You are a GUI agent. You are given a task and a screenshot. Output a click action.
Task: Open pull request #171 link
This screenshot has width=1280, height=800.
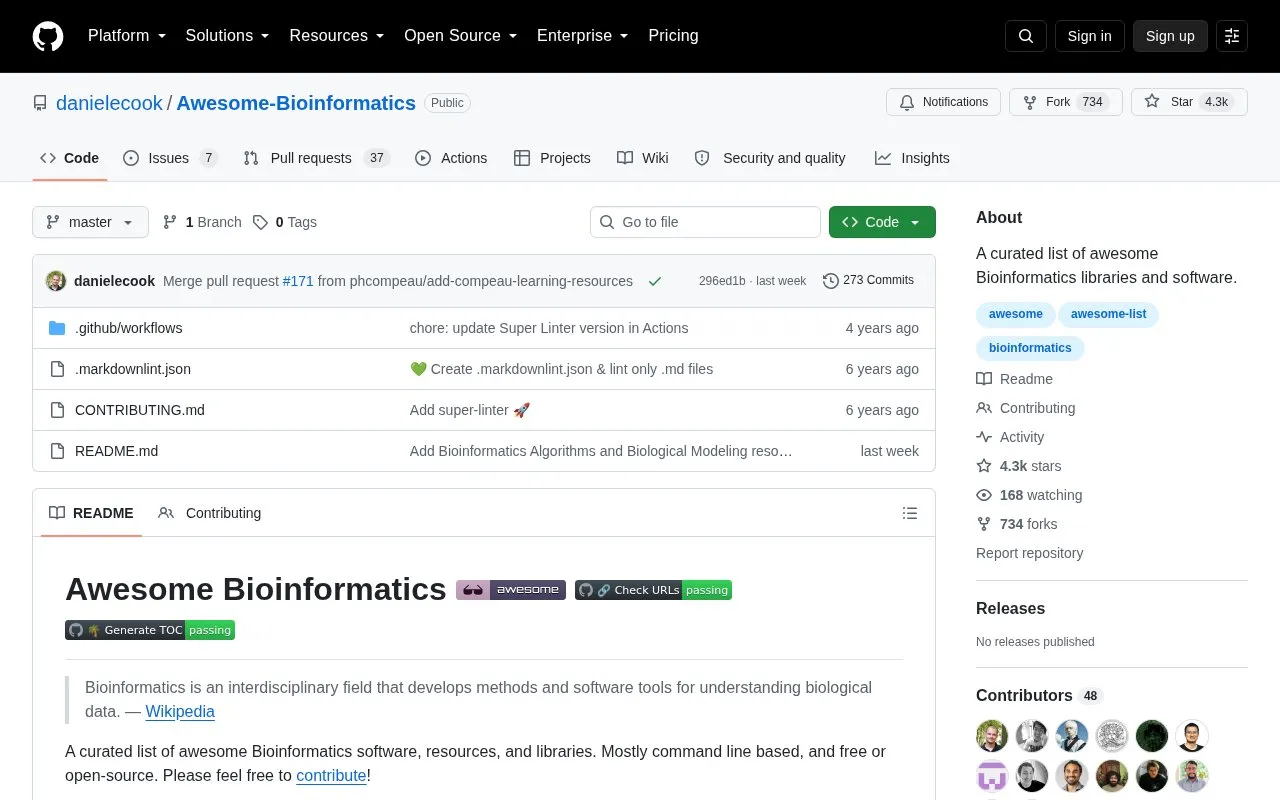298,281
